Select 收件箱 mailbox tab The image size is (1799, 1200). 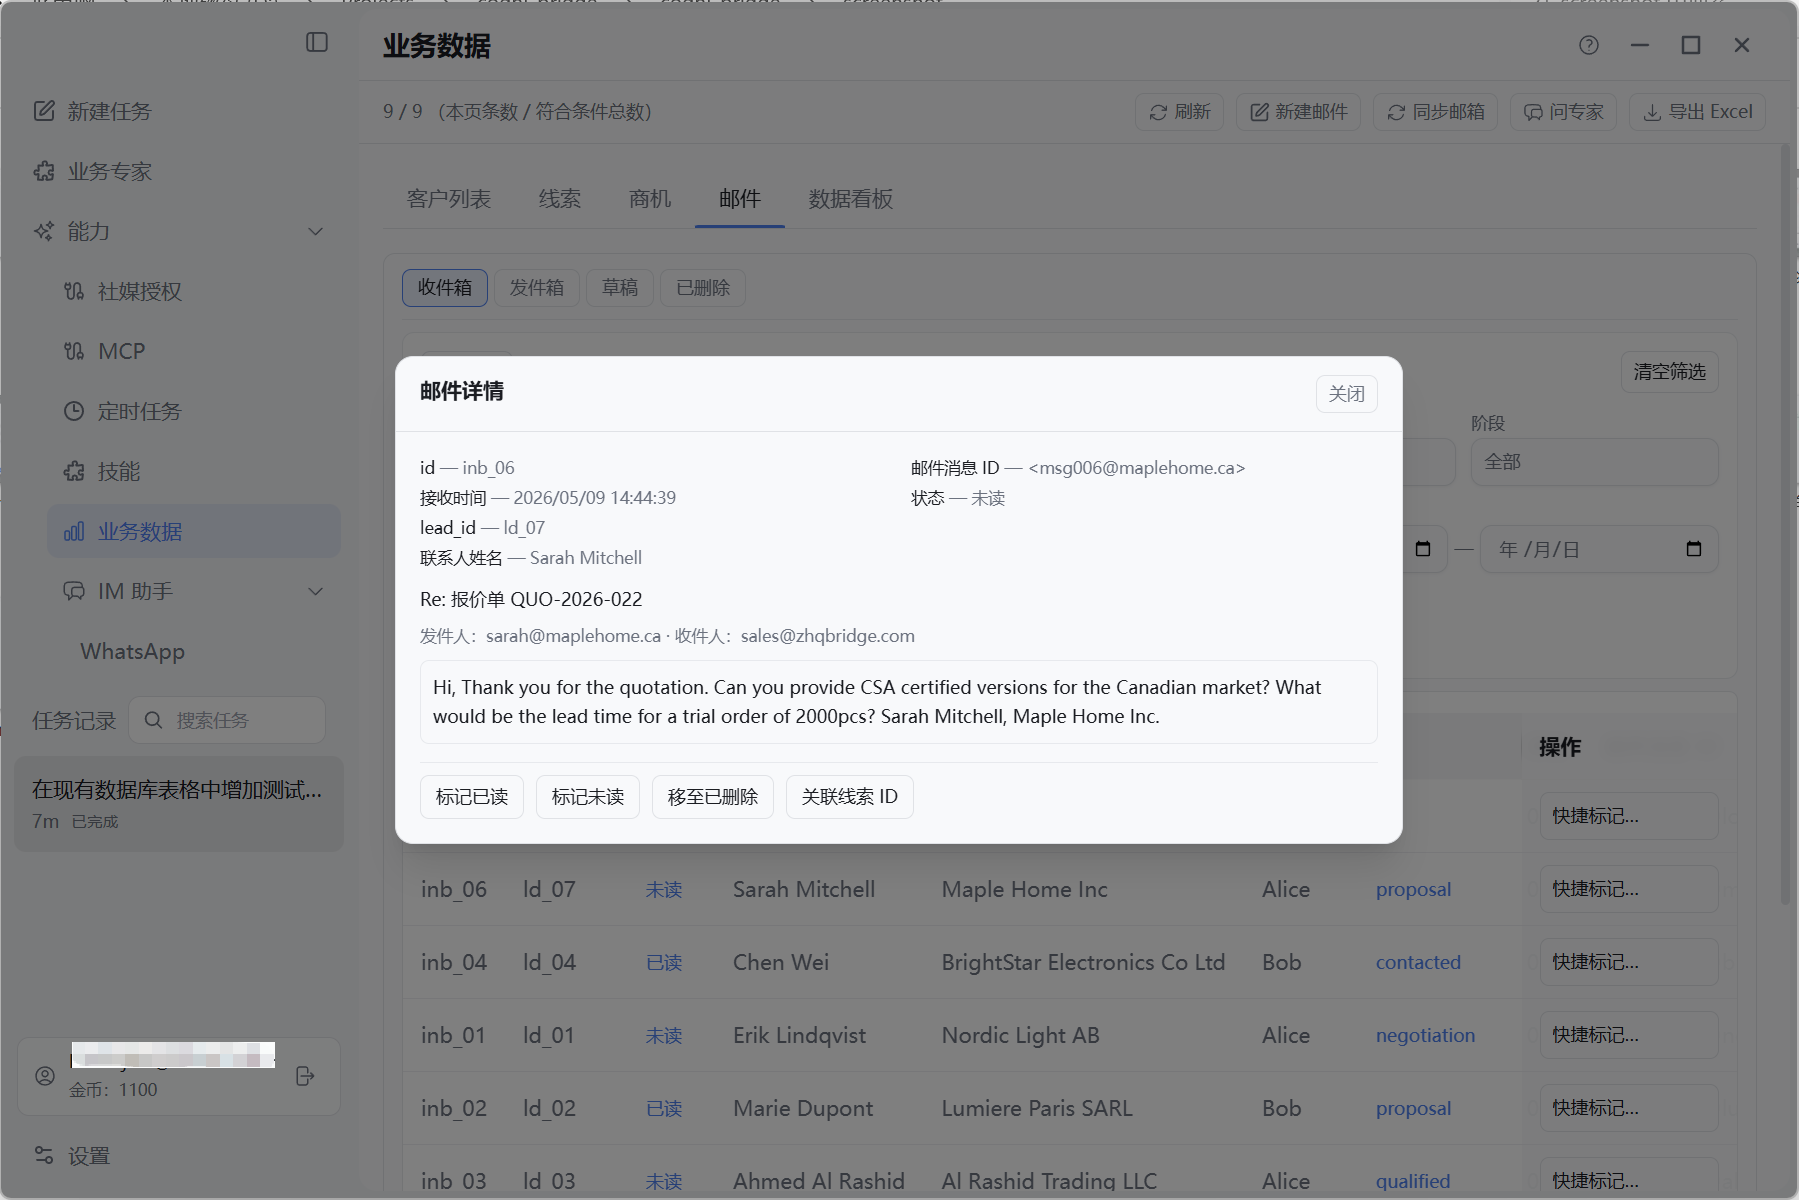(445, 288)
